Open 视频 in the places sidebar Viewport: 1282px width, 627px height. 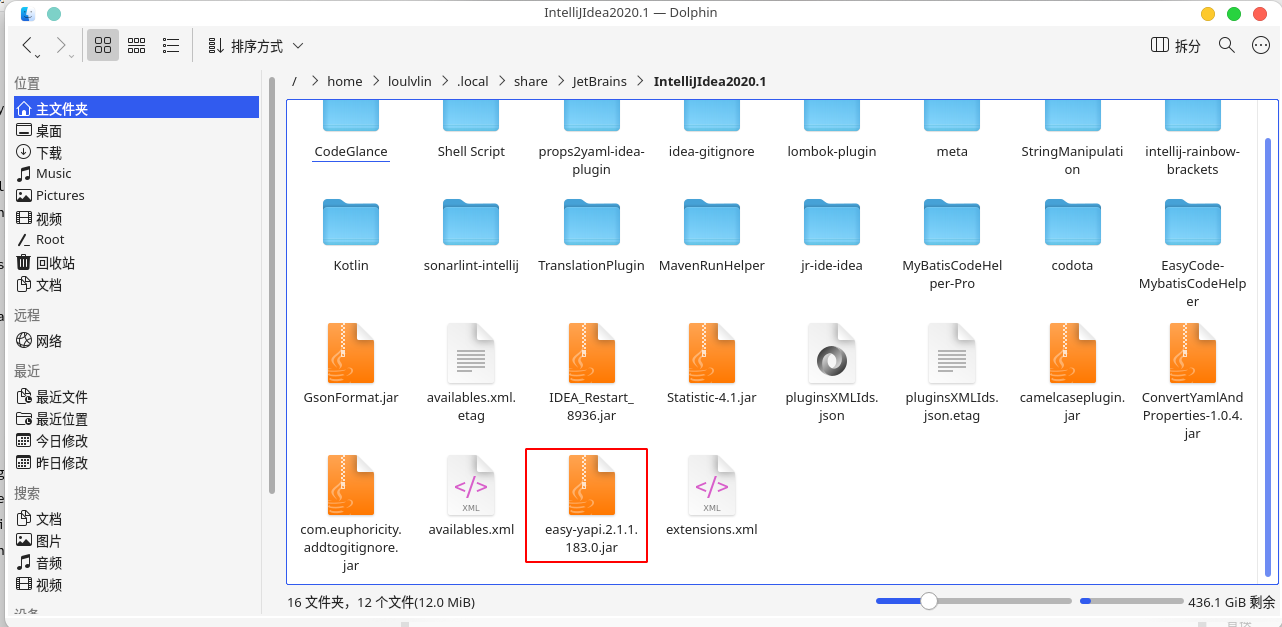pos(136,218)
